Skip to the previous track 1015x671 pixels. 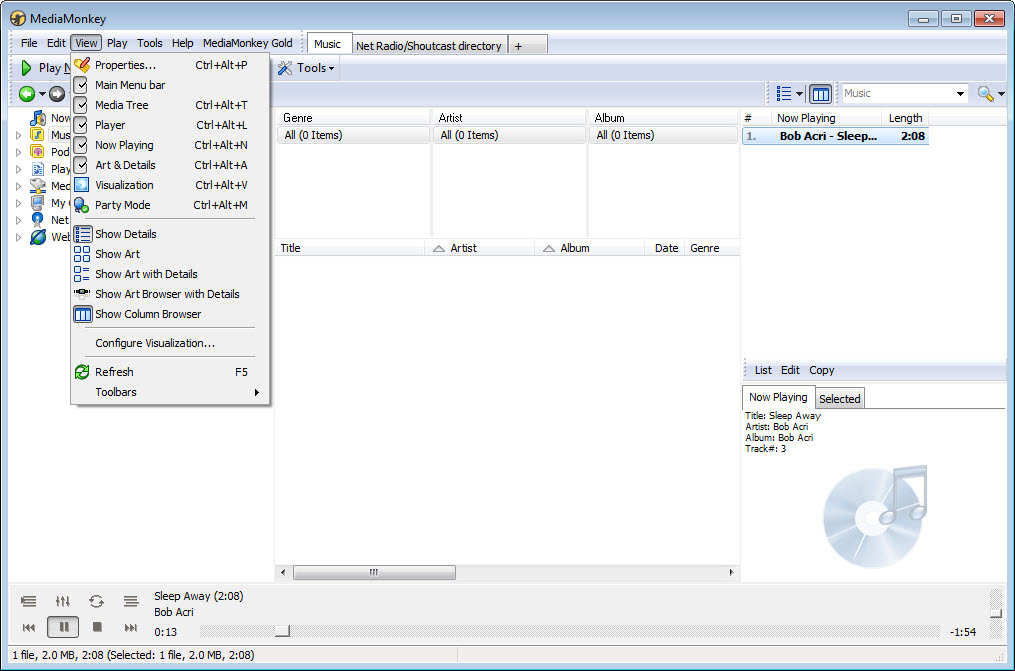pyautogui.click(x=29, y=627)
